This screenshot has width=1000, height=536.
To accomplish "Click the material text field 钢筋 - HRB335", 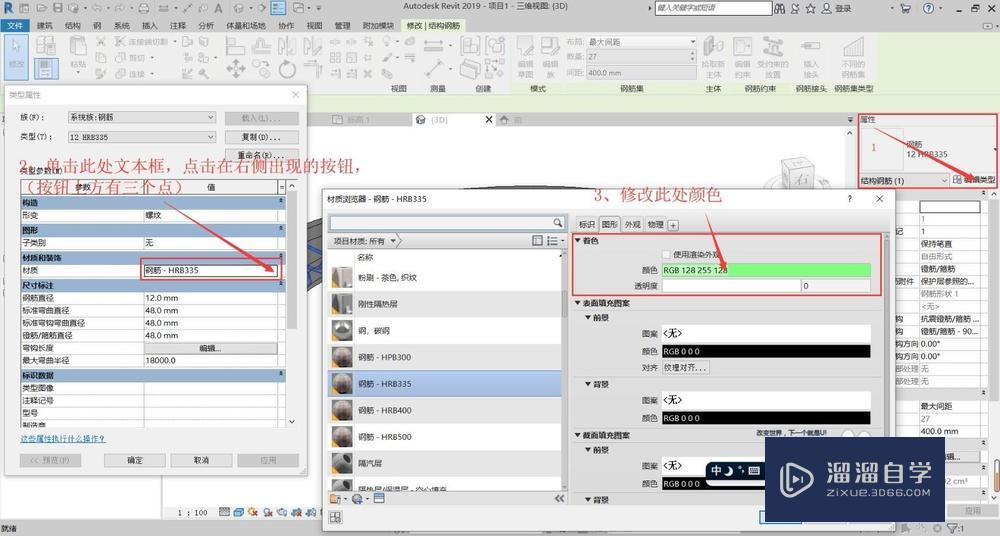I will tap(211, 271).
